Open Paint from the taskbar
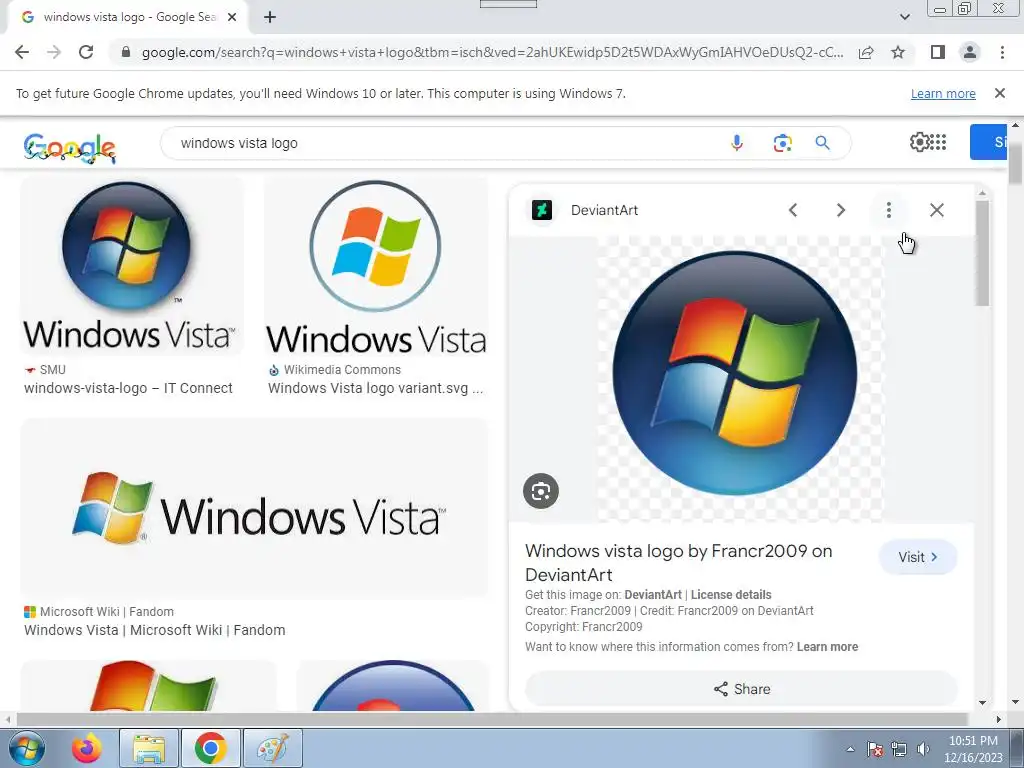Viewport: 1024px width, 768px height. click(273, 748)
